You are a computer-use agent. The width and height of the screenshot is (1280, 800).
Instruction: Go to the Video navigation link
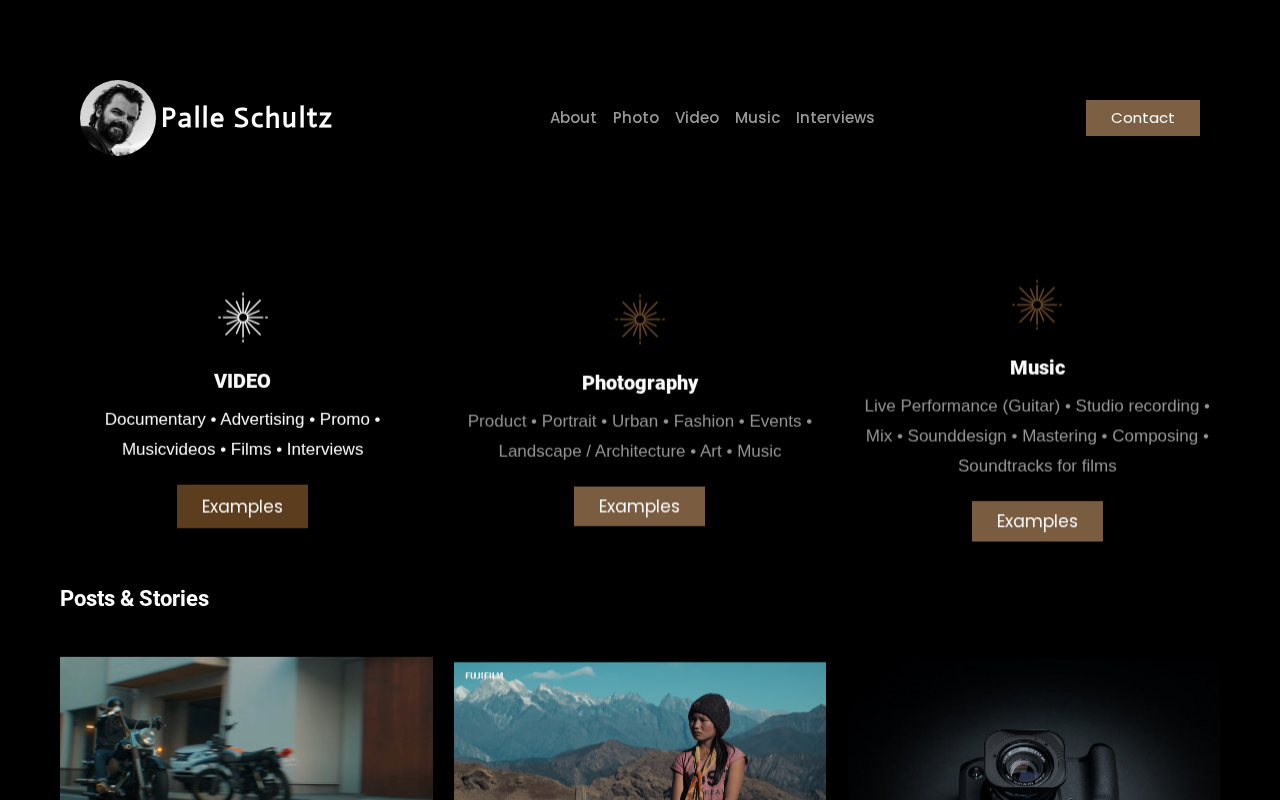pos(697,118)
